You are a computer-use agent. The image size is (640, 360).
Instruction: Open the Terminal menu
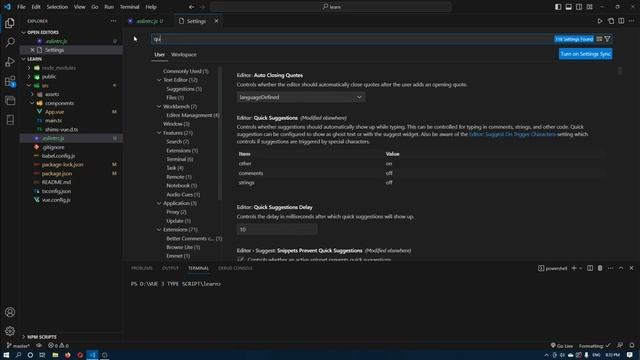129,7
